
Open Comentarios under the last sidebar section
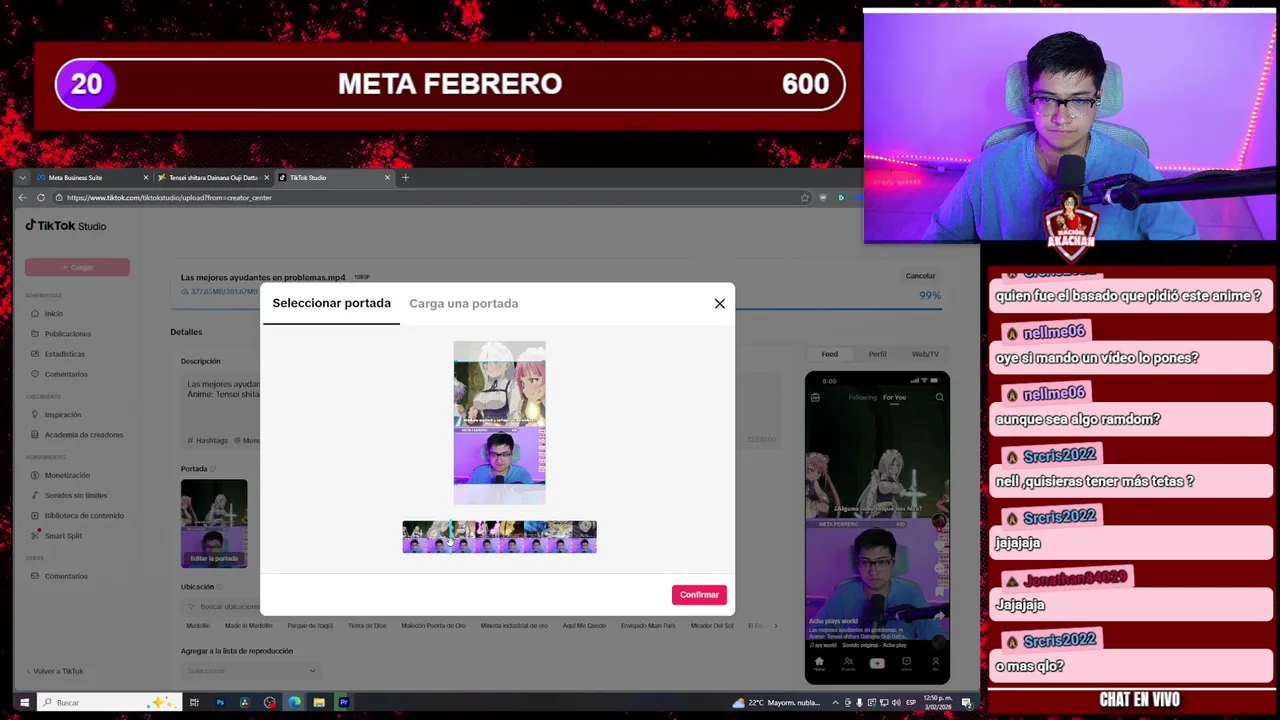66,576
